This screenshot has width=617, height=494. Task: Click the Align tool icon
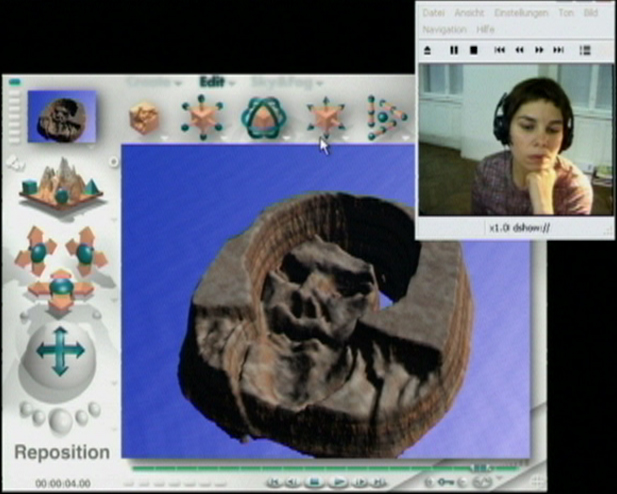386,118
